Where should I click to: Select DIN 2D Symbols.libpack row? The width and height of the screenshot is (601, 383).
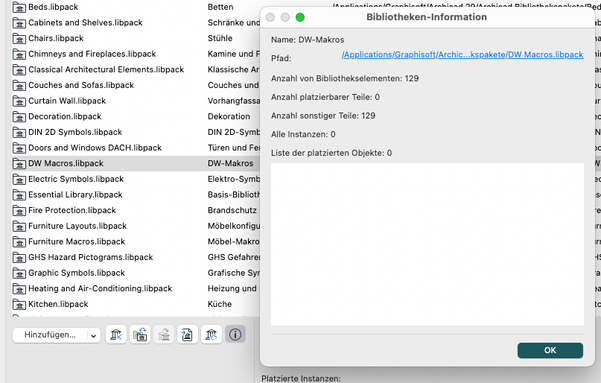click(x=75, y=132)
